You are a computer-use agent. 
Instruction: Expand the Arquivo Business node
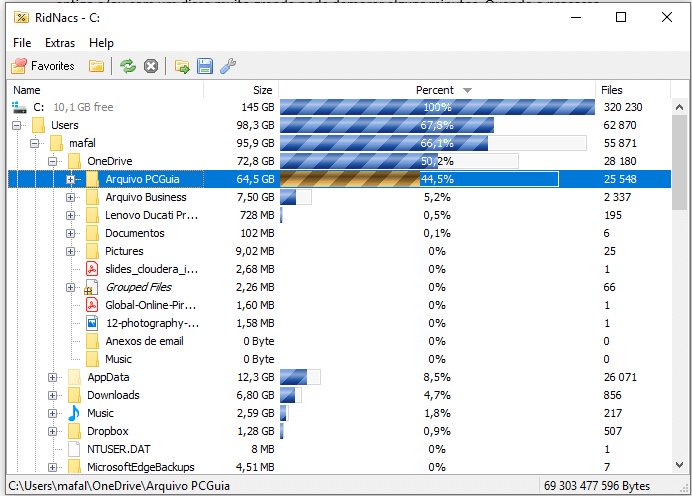tap(71, 197)
